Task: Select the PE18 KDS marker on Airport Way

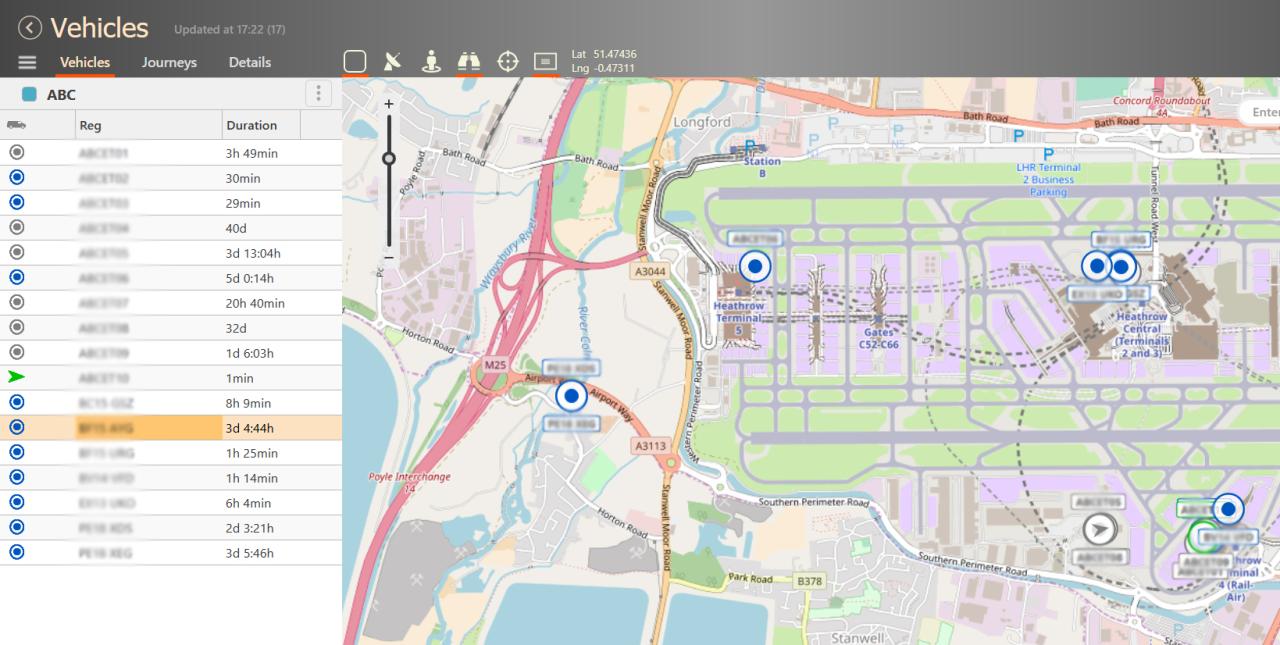Action: click(570, 396)
